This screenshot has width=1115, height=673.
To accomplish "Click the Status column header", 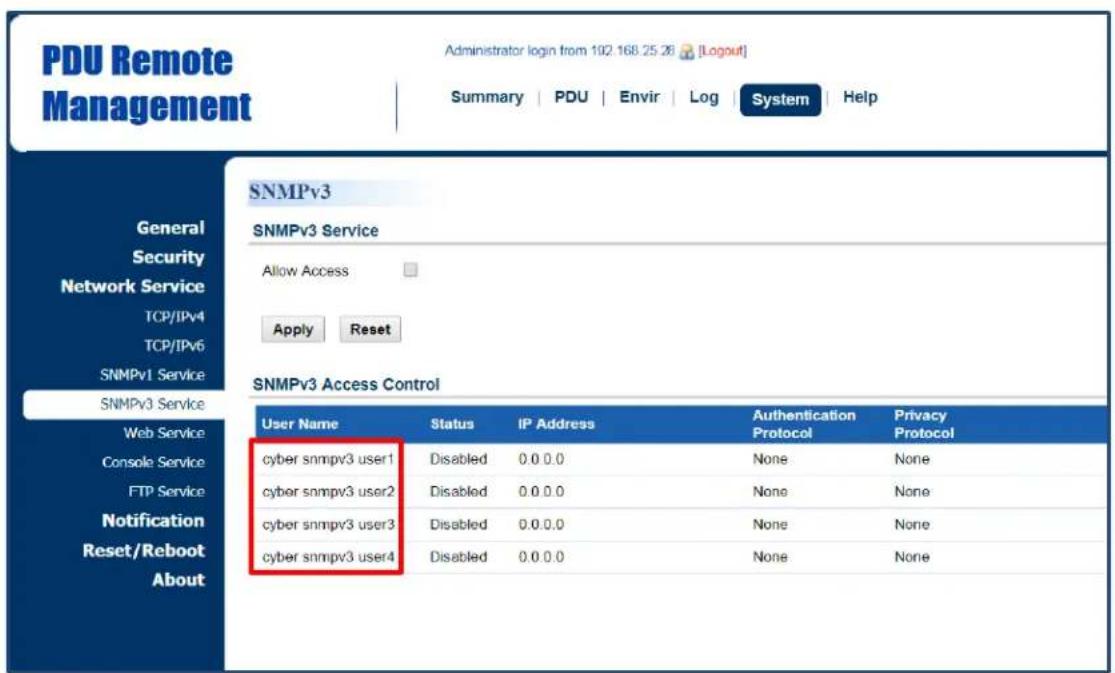I will [x=452, y=424].
